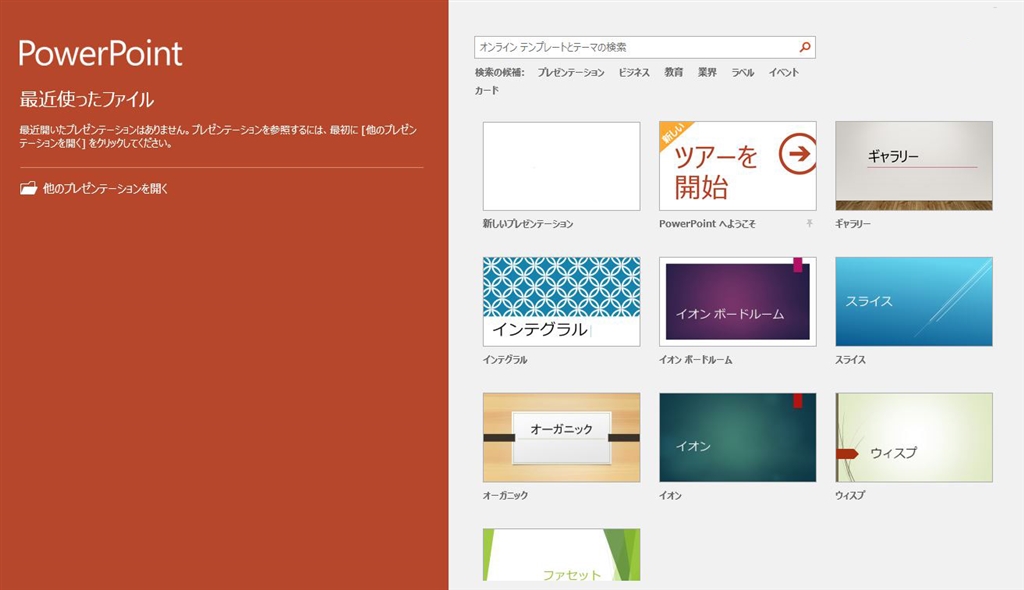Select the プレゼンテーション search suggestion
The height and width of the screenshot is (590, 1024).
571,73
